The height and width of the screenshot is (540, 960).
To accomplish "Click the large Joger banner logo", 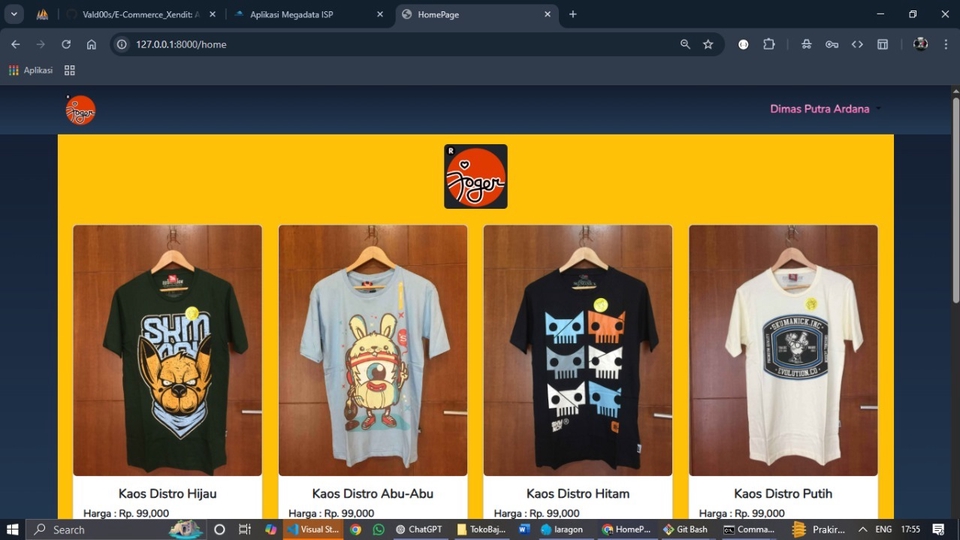I will tap(476, 176).
